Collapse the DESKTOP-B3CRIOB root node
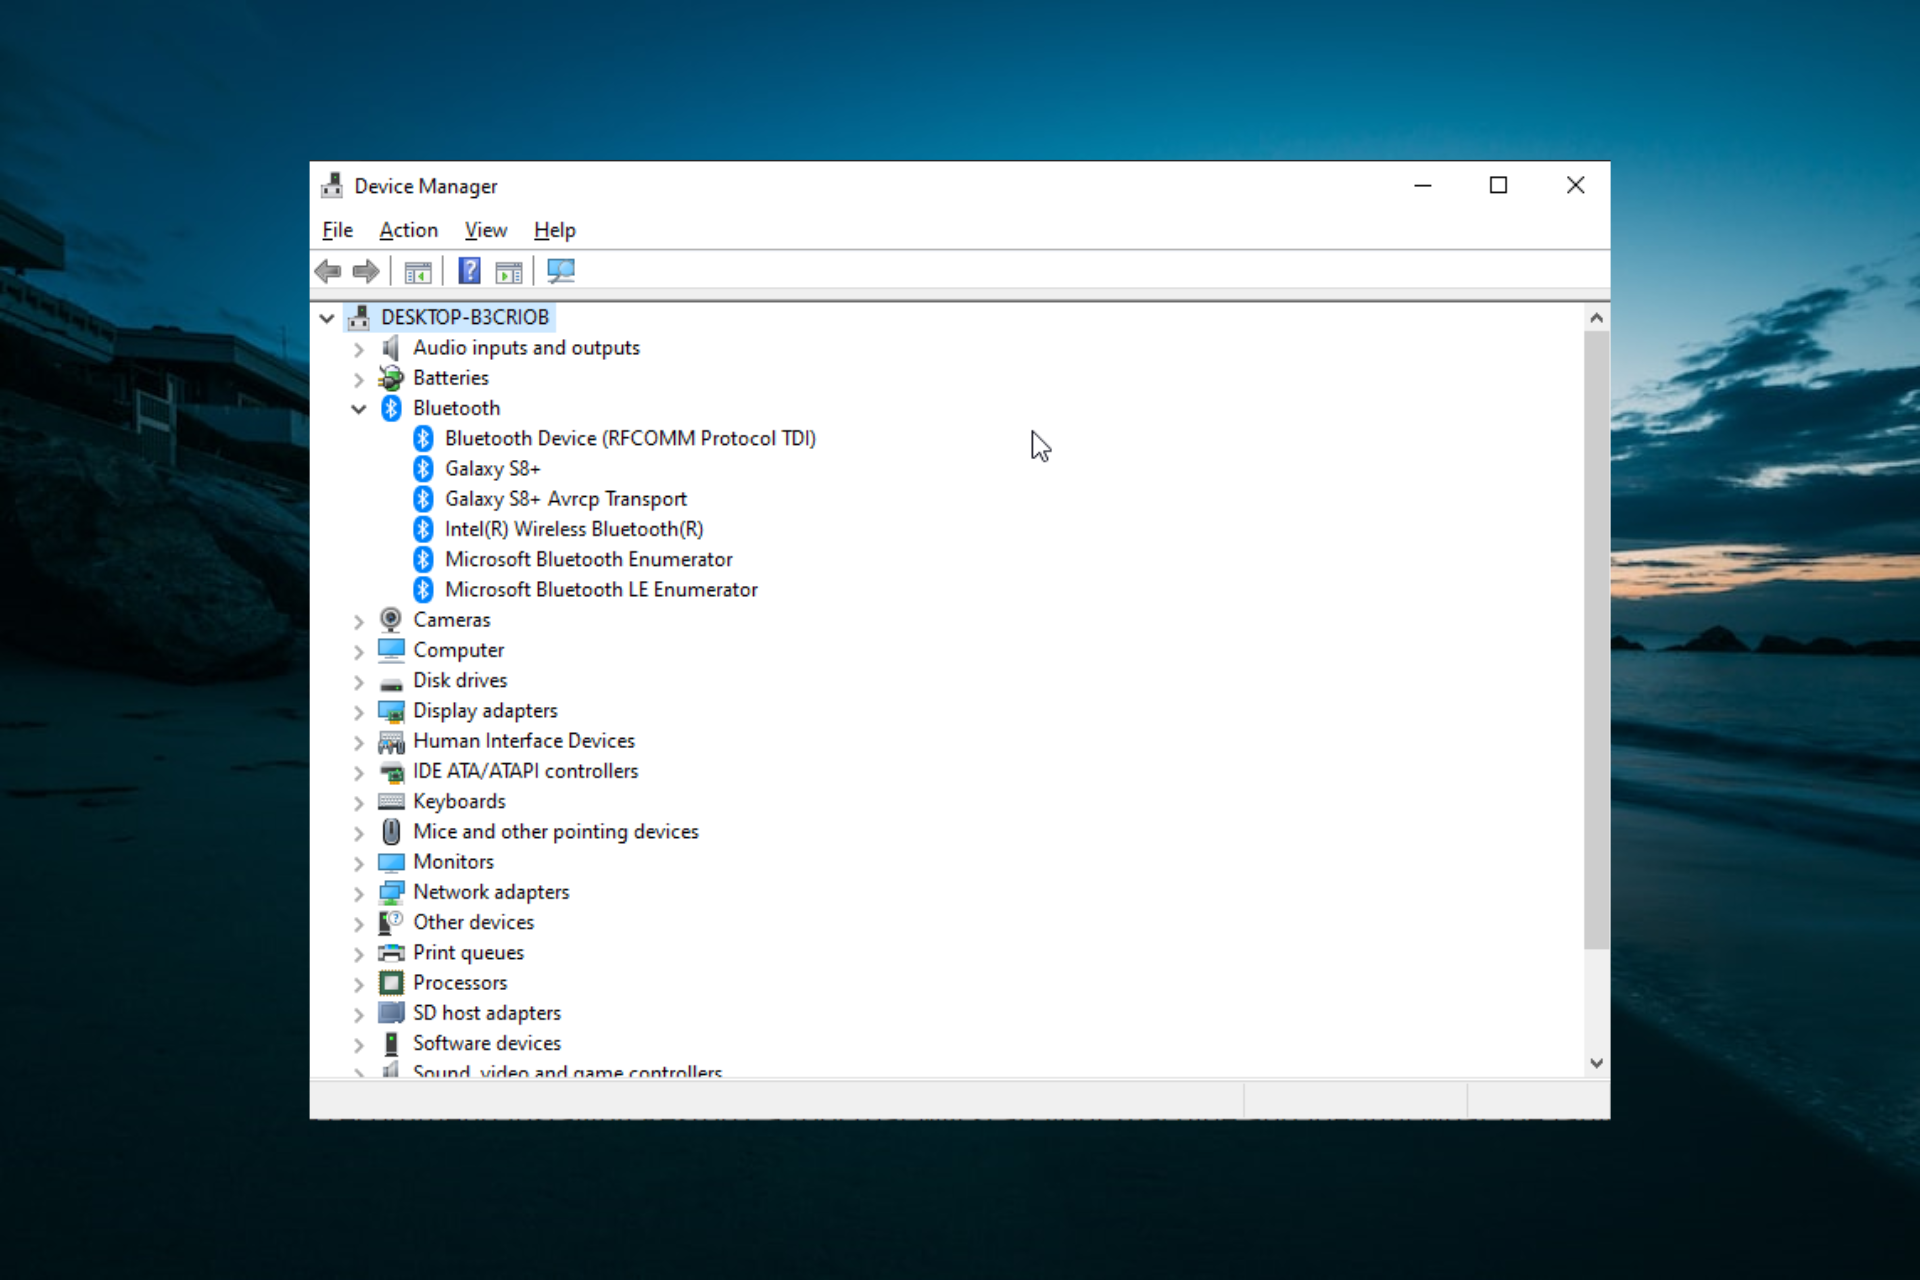This screenshot has width=1920, height=1280. 327,318
